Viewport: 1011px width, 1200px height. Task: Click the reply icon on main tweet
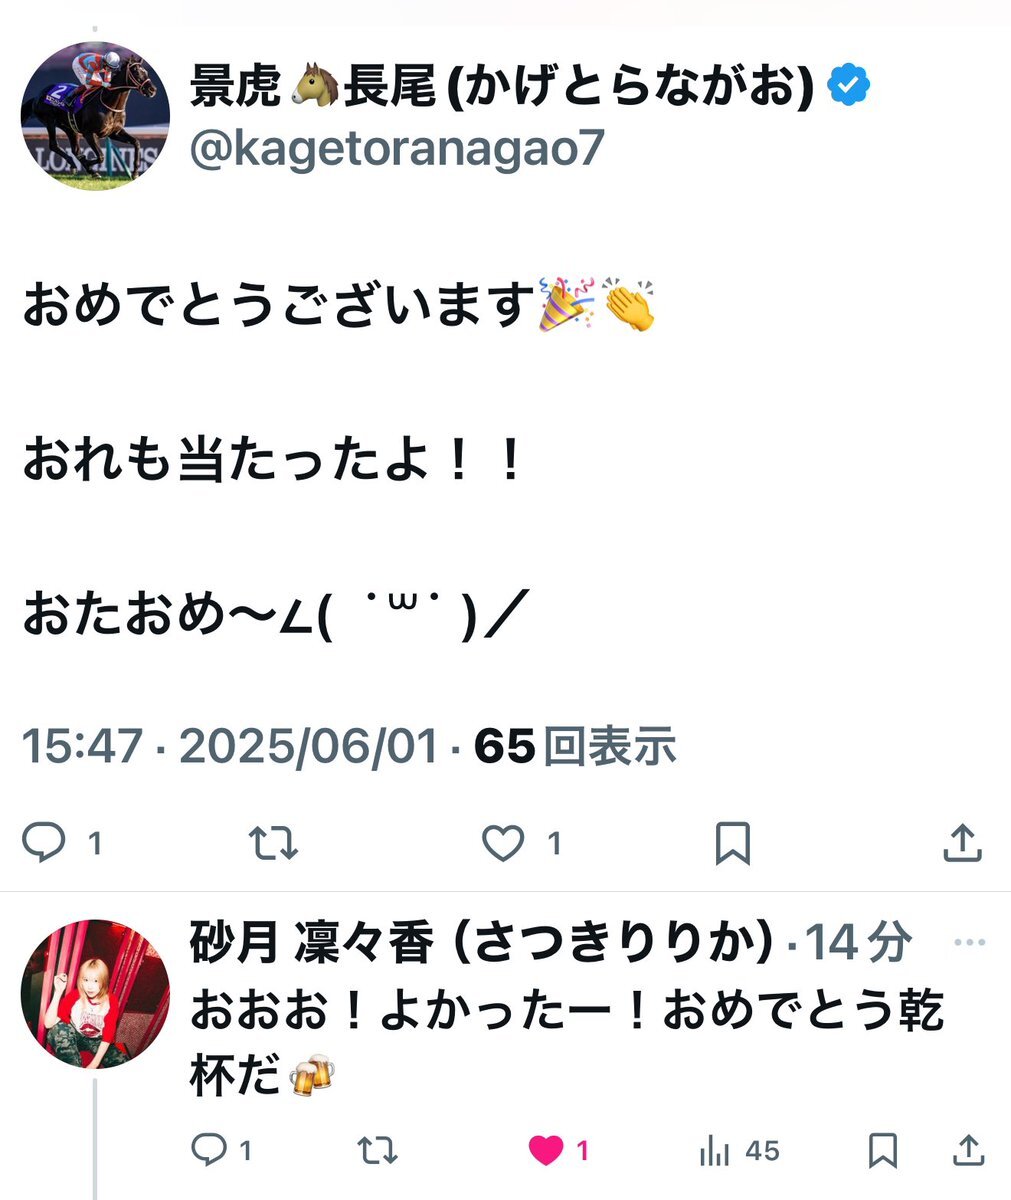[x=44, y=843]
